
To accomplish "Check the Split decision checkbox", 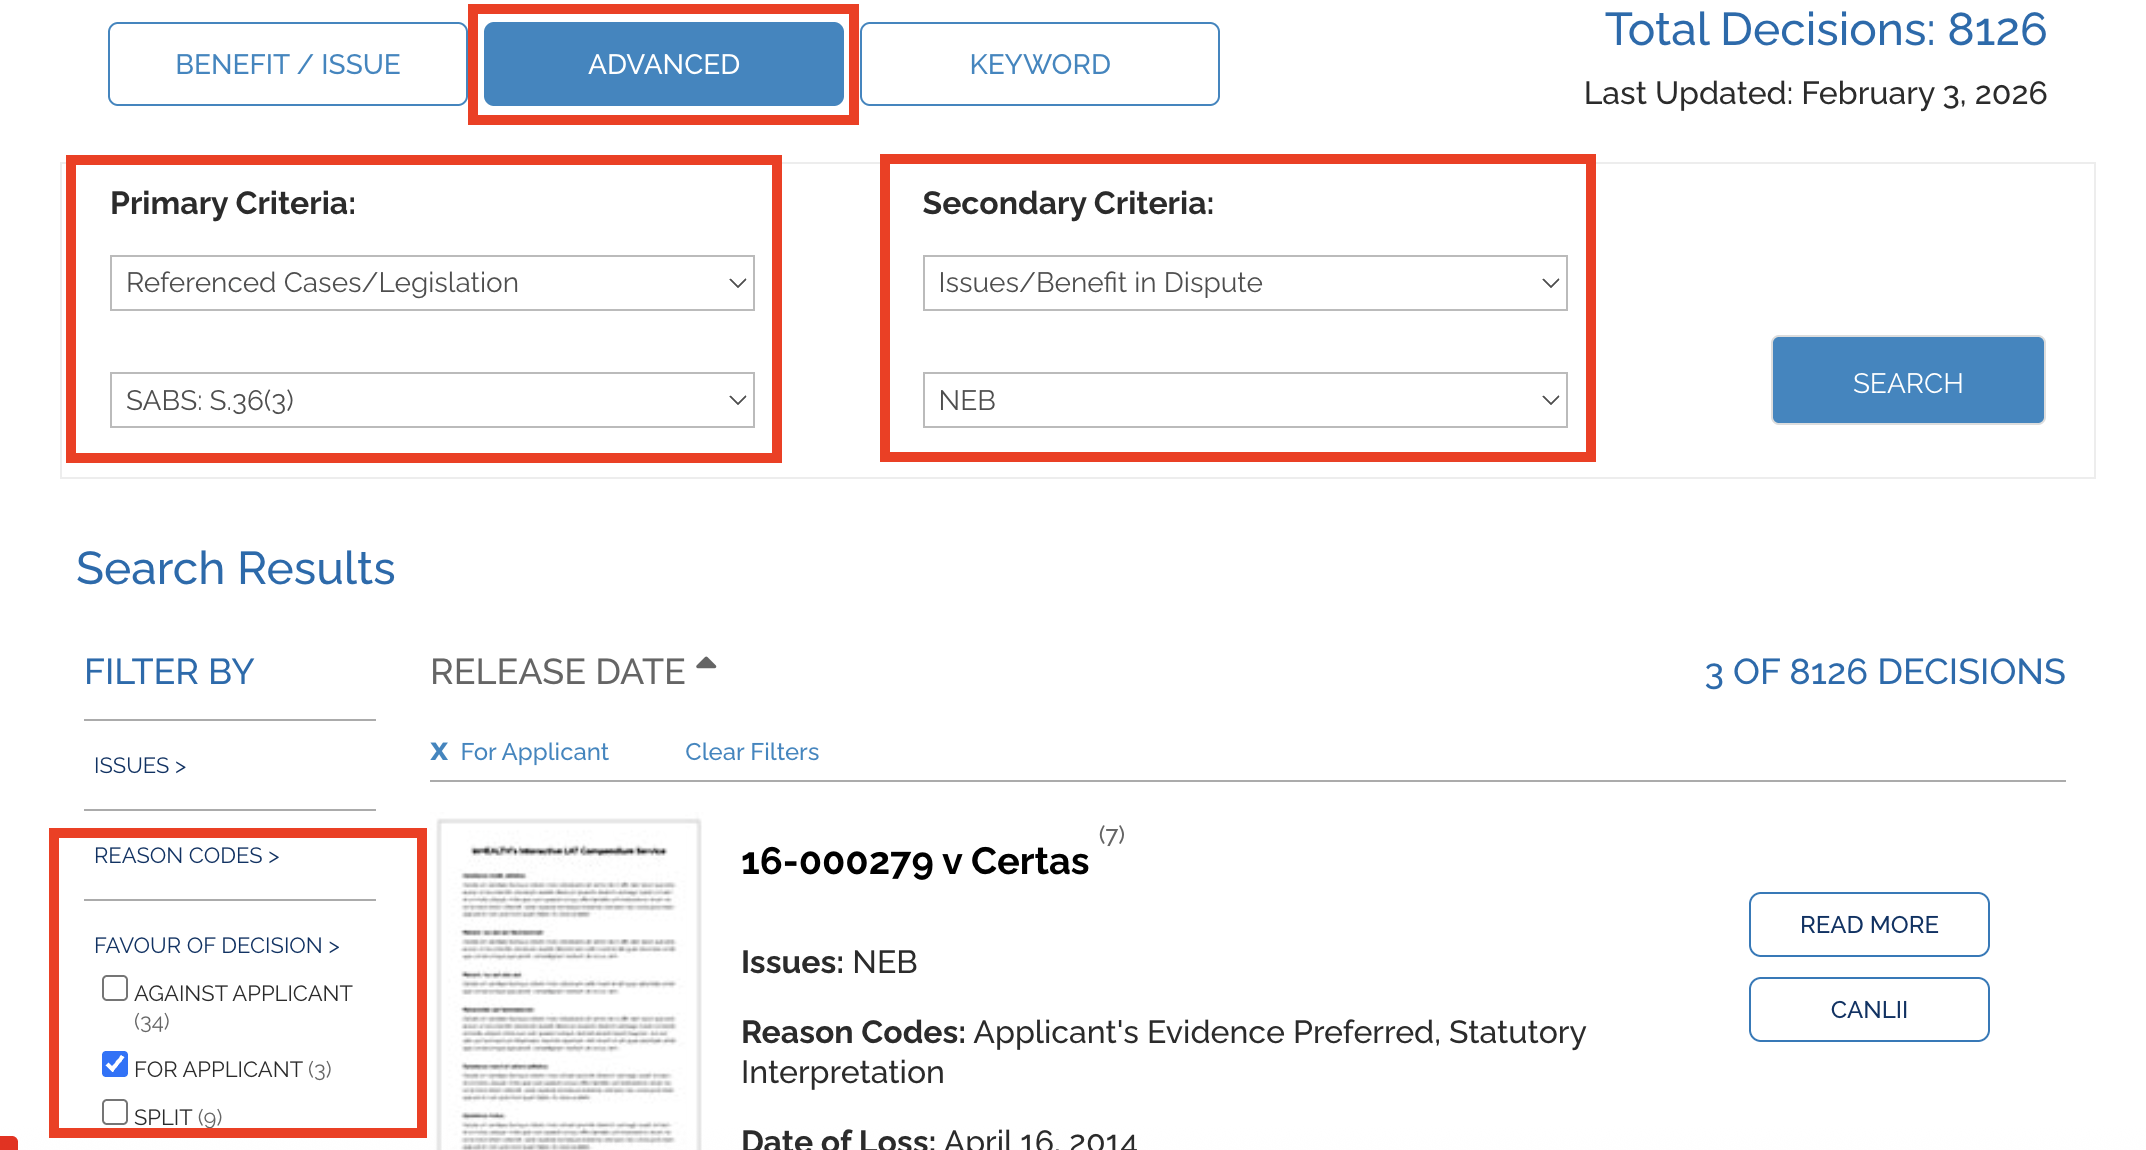I will coord(115,1113).
